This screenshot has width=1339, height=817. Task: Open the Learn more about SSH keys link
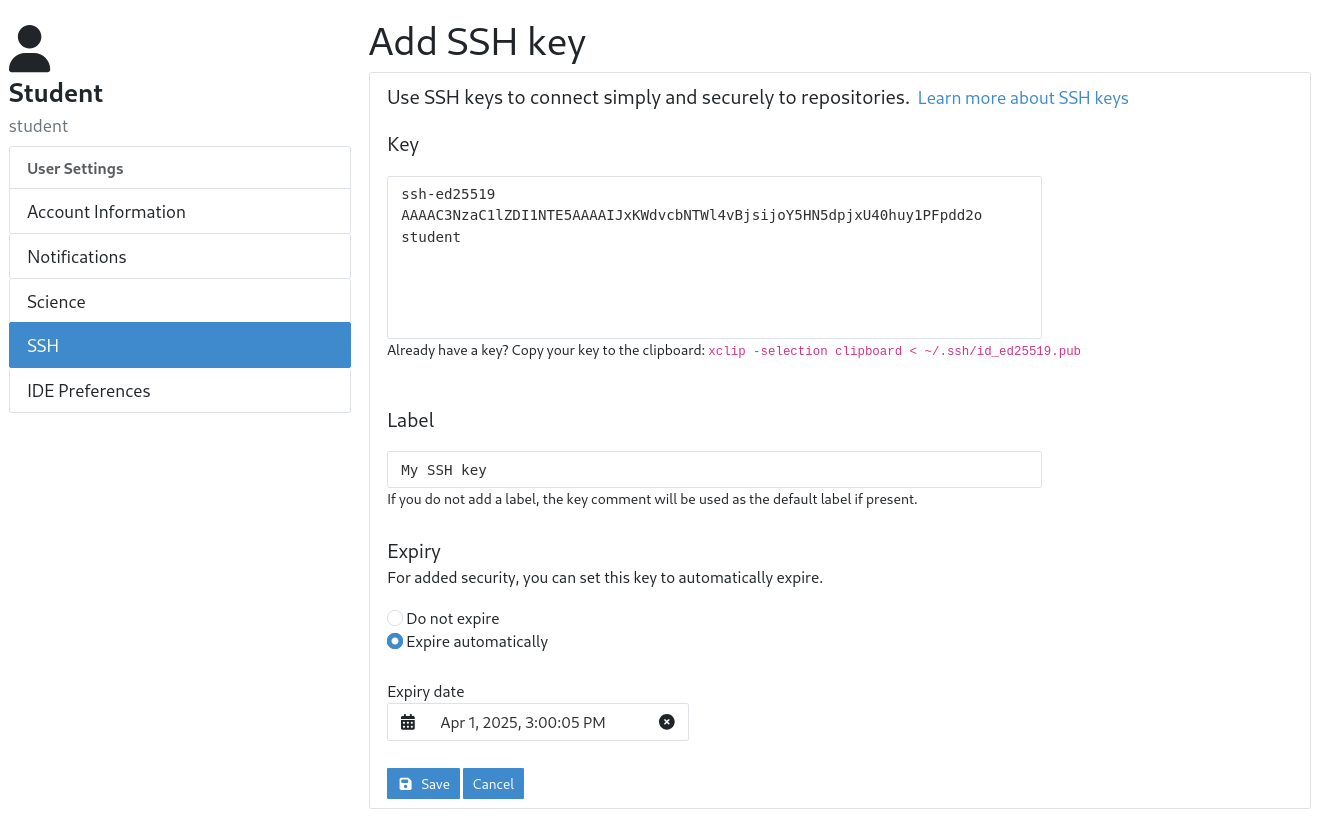click(x=1022, y=97)
